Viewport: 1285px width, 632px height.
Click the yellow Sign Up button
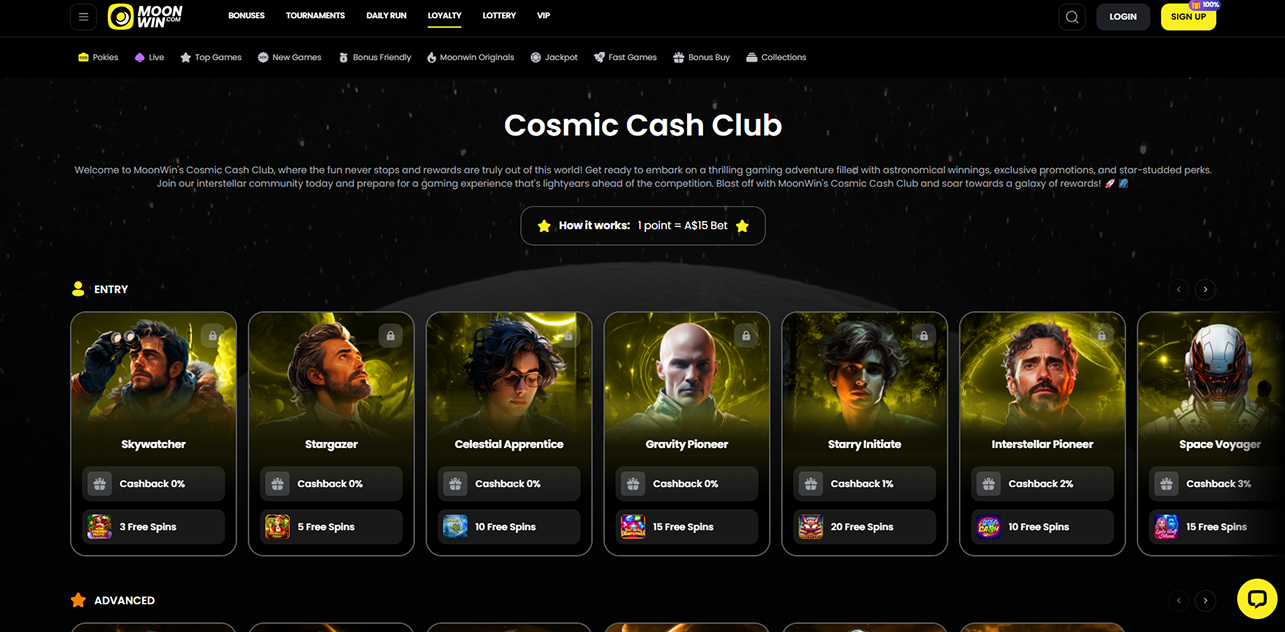pyautogui.click(x=1188, y=17)
